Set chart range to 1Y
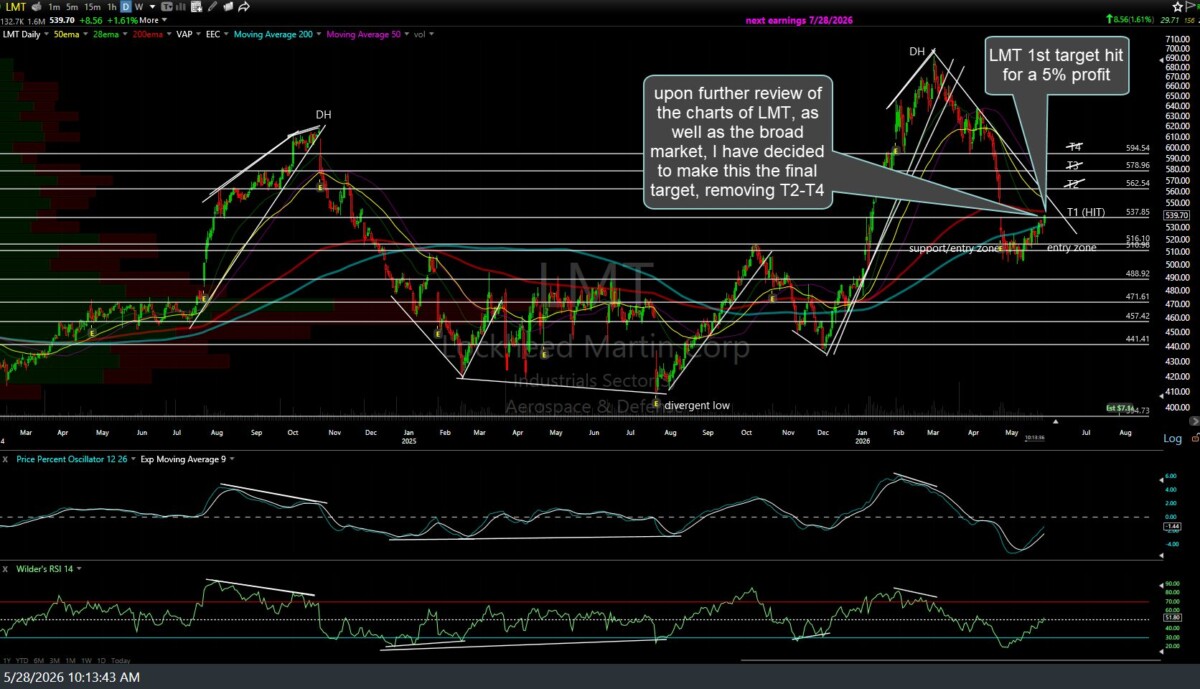The height and width of the screenshot is (689, 1200). tap(8, 661)
